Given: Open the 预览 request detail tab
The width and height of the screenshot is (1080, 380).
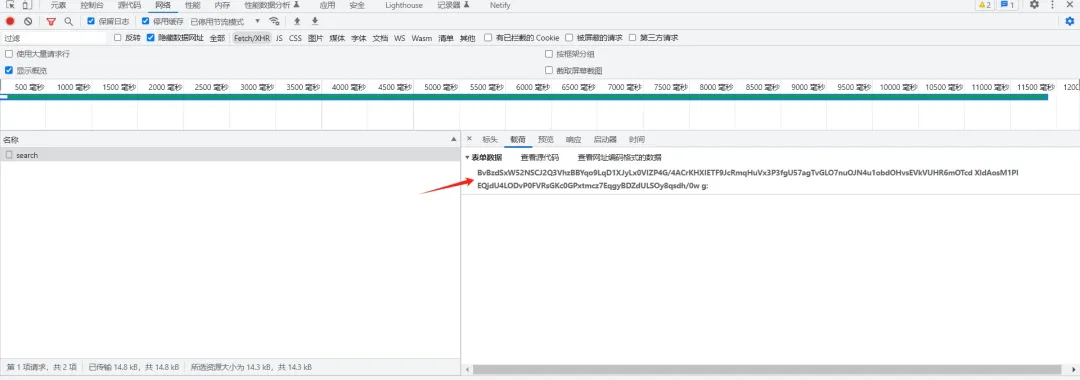Looking at the screenshot, I should coord(546,139).
